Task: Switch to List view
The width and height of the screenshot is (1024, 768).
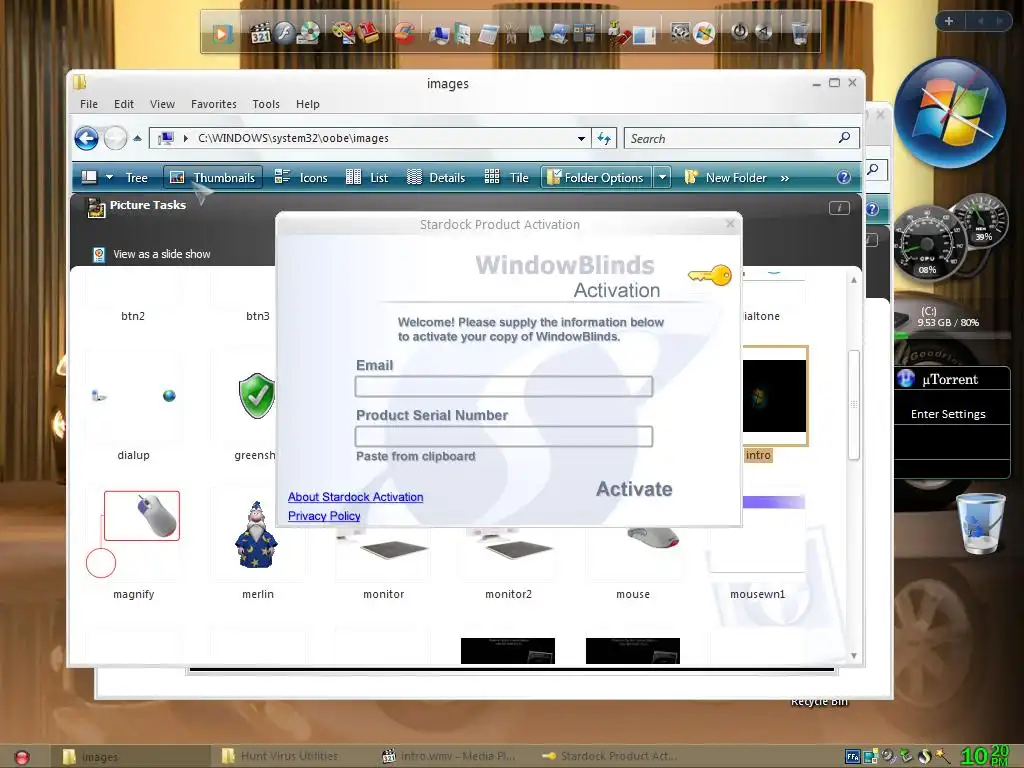Action: pyautogui.click(x=367, y=178)
